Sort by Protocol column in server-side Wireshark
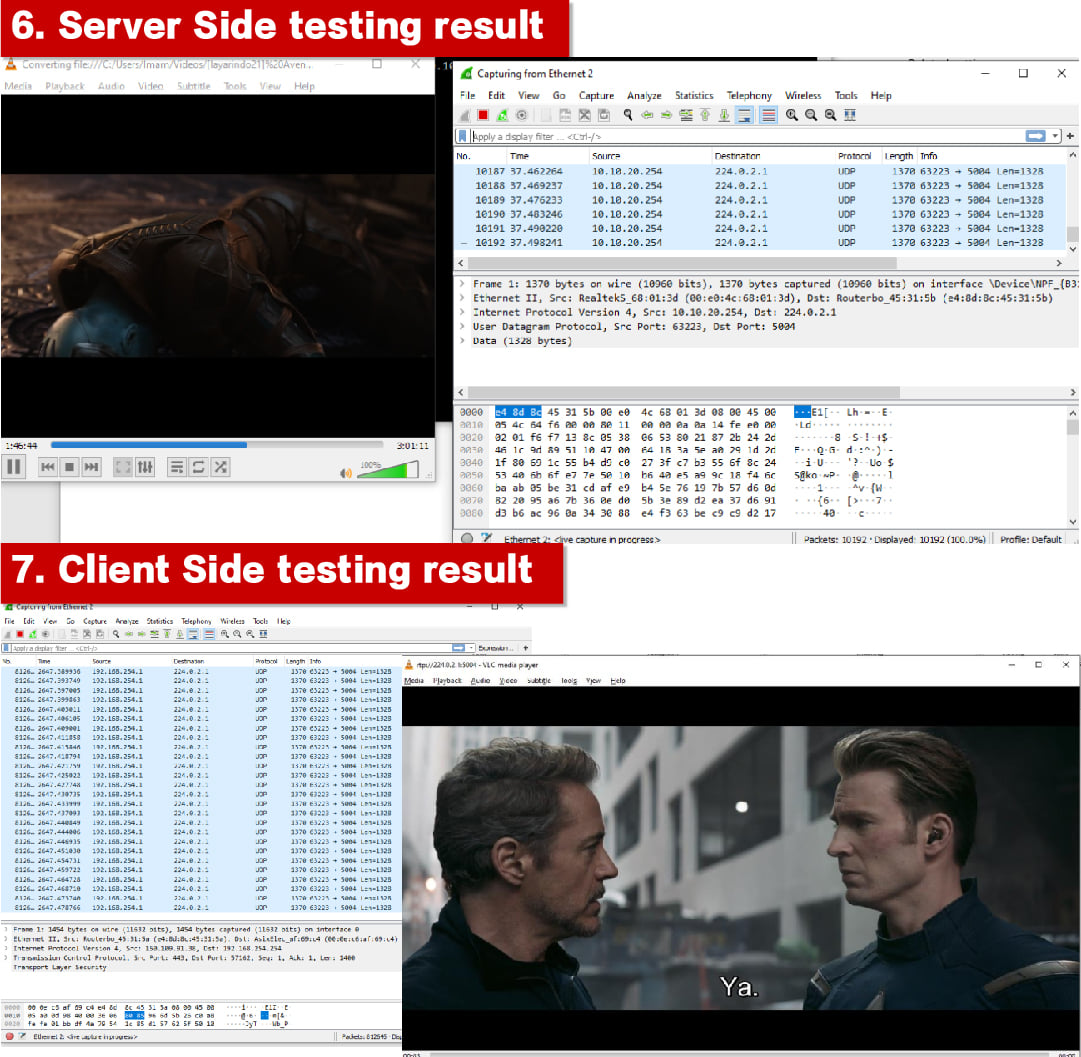The width and height of the screenshot is (1081, 1057). (854, 156)
